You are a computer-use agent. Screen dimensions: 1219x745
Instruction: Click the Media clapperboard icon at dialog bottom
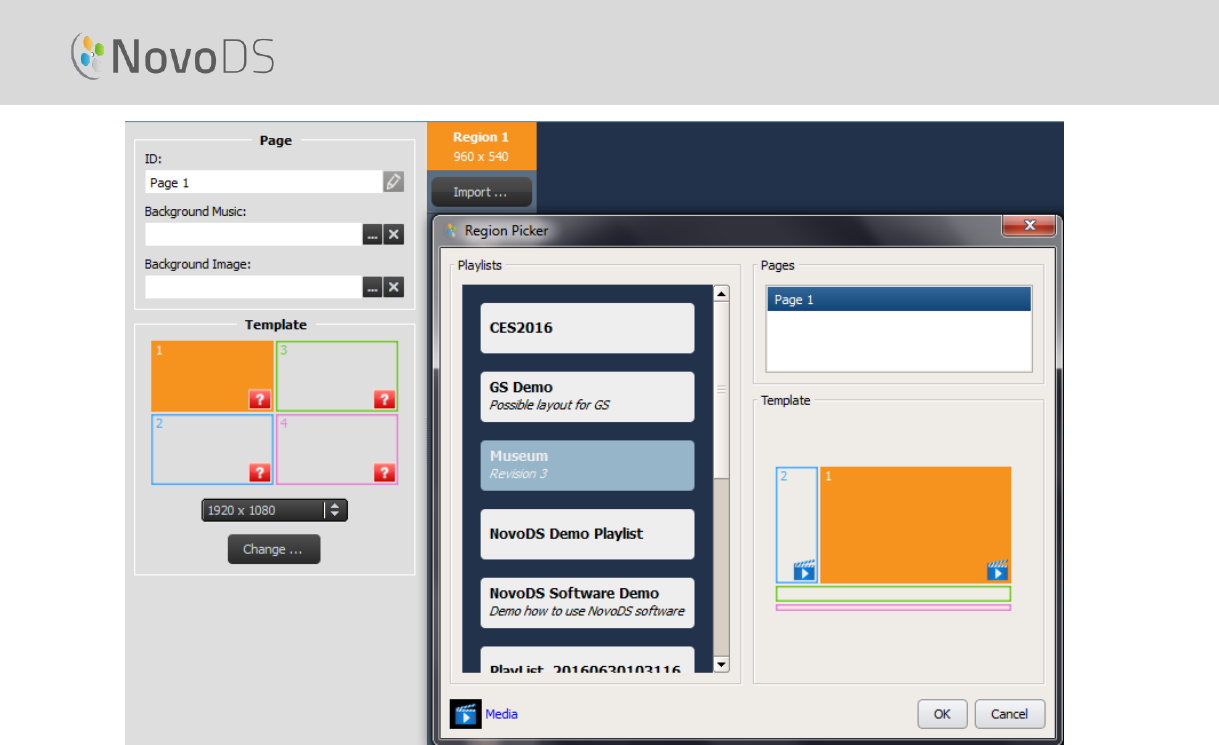click(465, 714)
